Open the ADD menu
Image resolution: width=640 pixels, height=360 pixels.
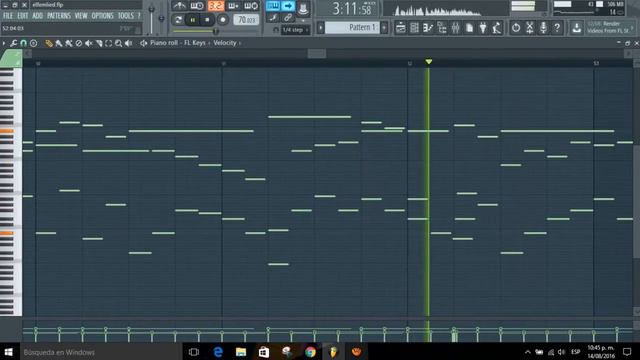pos(37,16)
